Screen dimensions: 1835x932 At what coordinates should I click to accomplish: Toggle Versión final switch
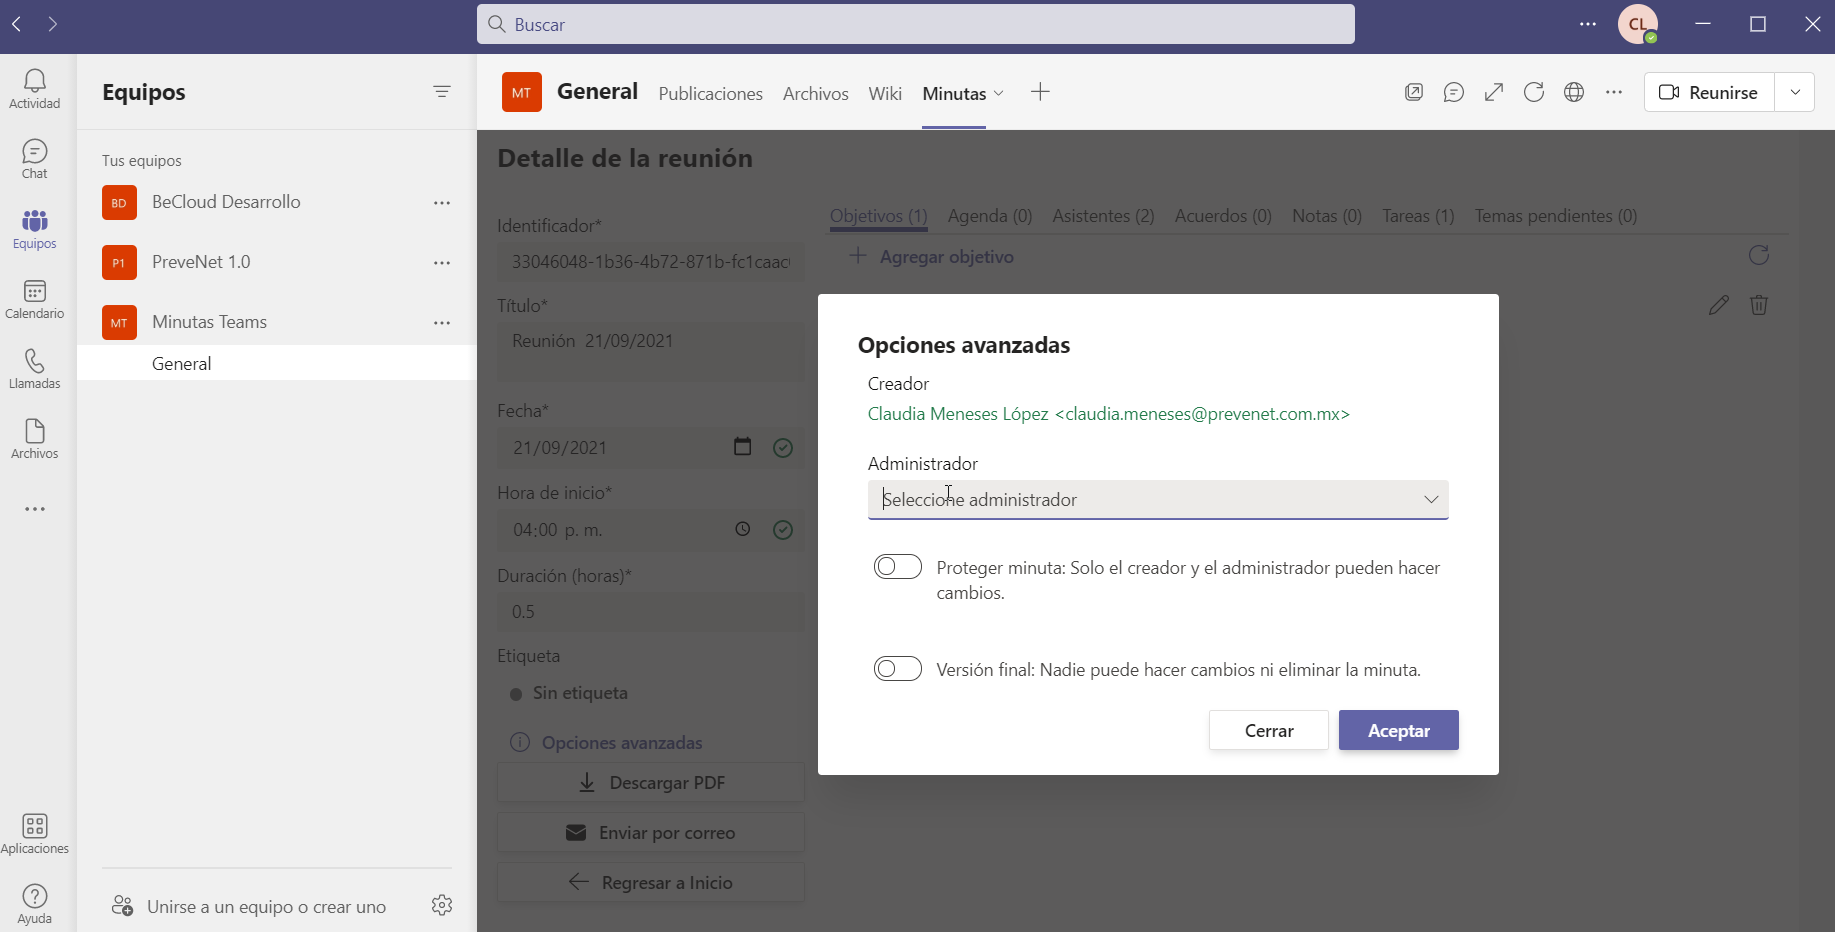[898, 669]
